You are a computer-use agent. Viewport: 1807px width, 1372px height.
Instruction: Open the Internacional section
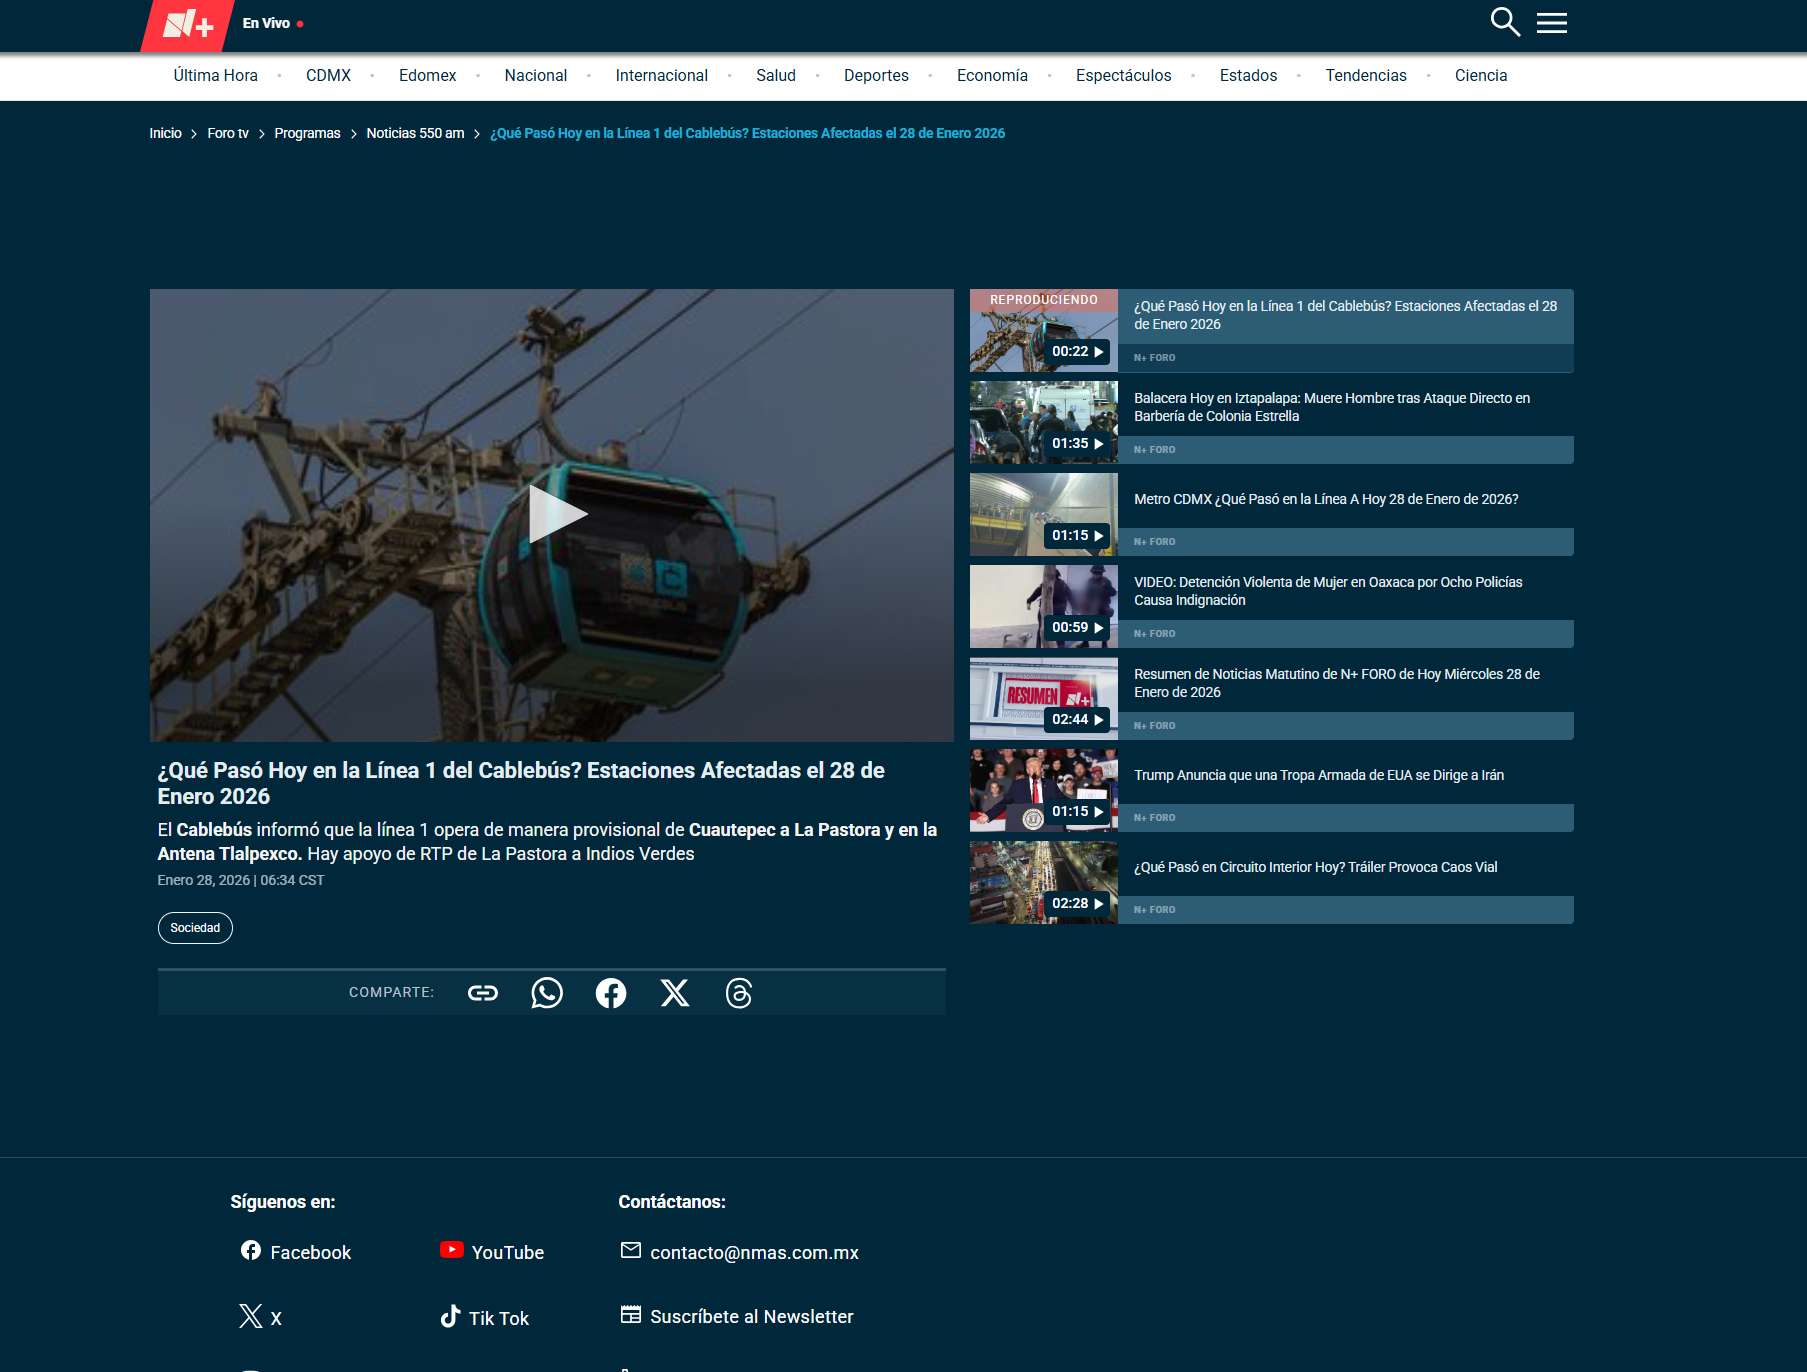662,76
